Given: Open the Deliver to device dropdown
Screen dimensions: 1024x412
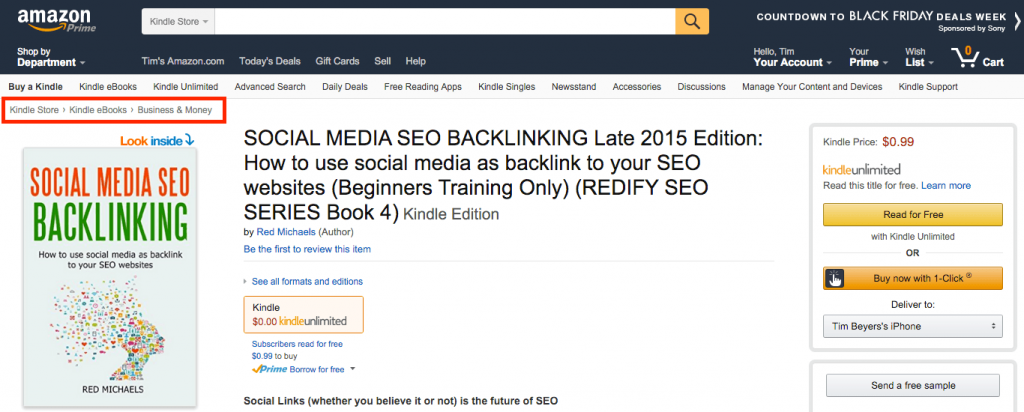Looking at the screenshot, I should tap(912, 326).
